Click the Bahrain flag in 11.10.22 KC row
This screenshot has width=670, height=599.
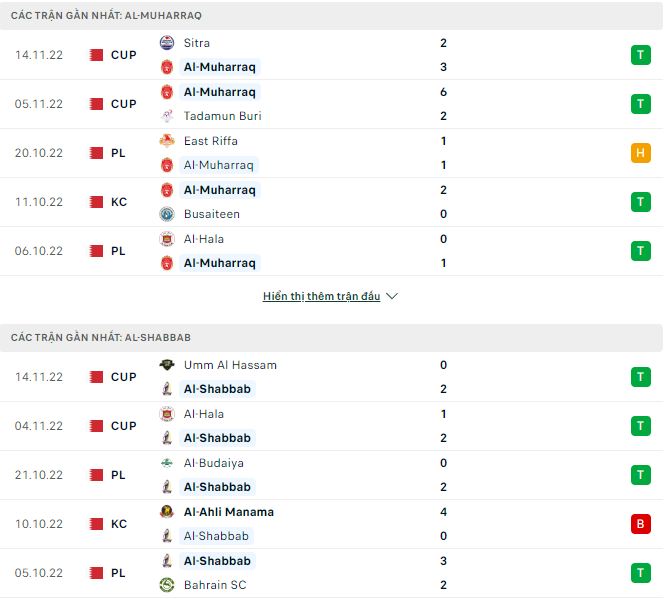tap(97, 202)
